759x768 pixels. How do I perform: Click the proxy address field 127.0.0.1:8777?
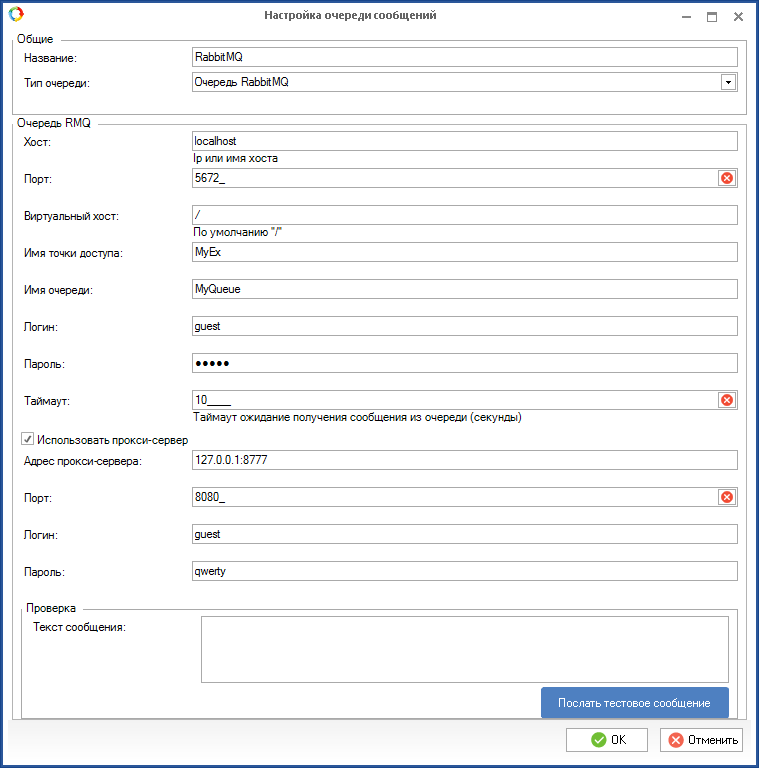click(464, 460)
